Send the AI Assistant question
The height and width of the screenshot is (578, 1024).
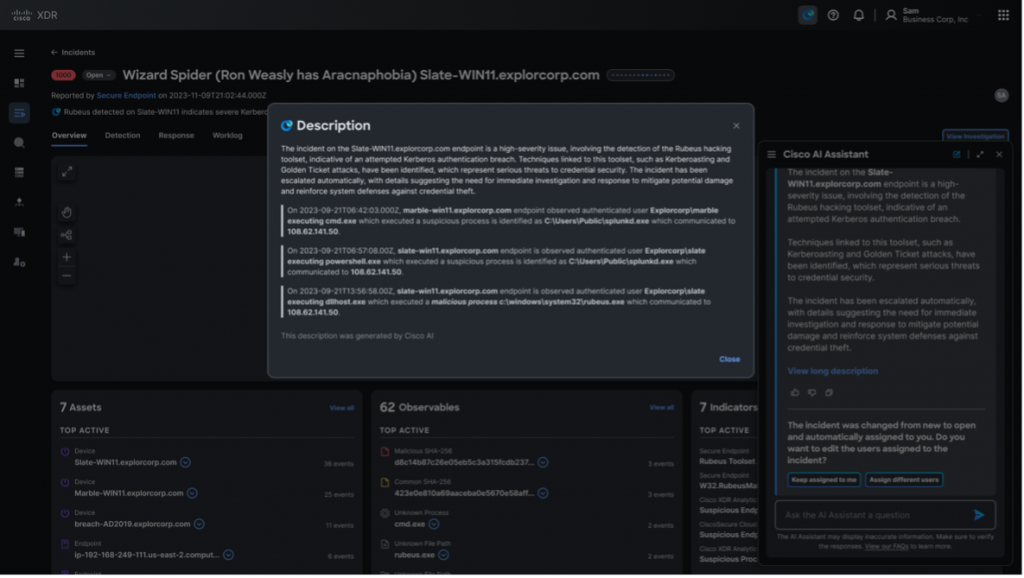point(978,515)
